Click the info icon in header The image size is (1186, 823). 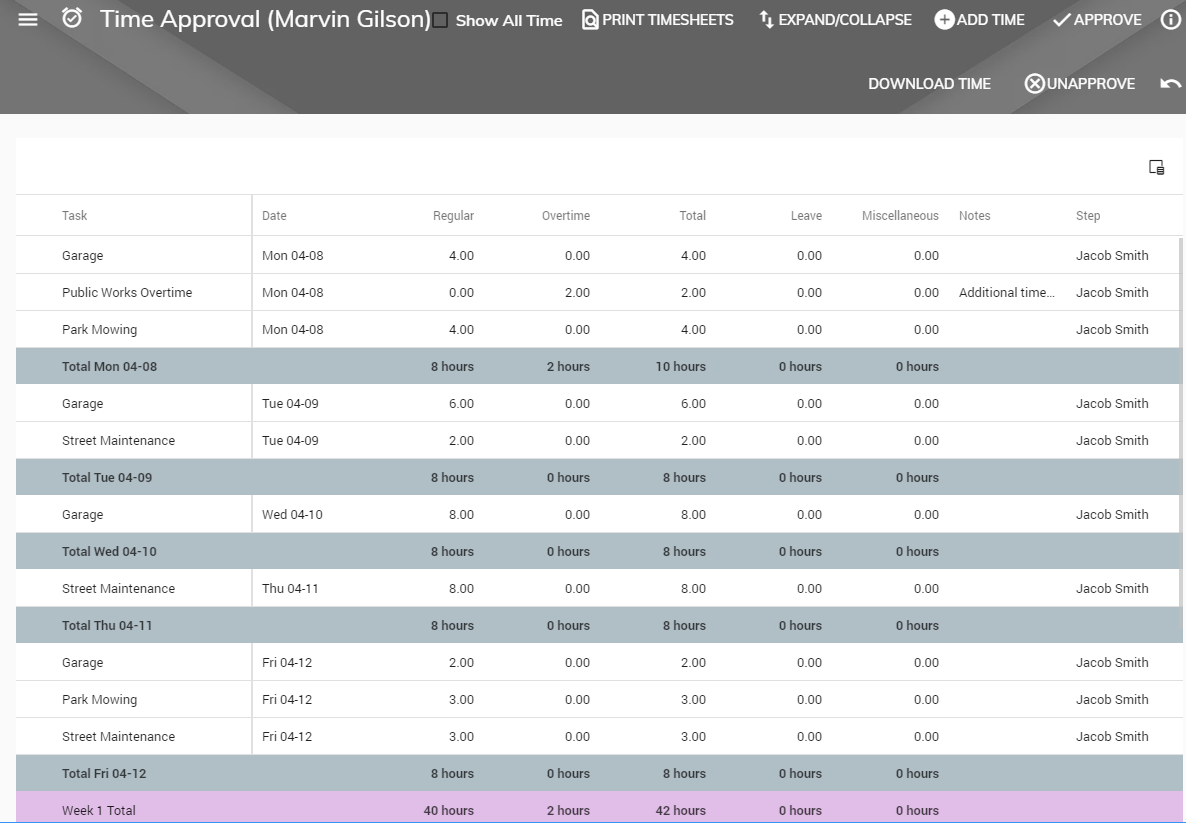tap(1170, 20)
